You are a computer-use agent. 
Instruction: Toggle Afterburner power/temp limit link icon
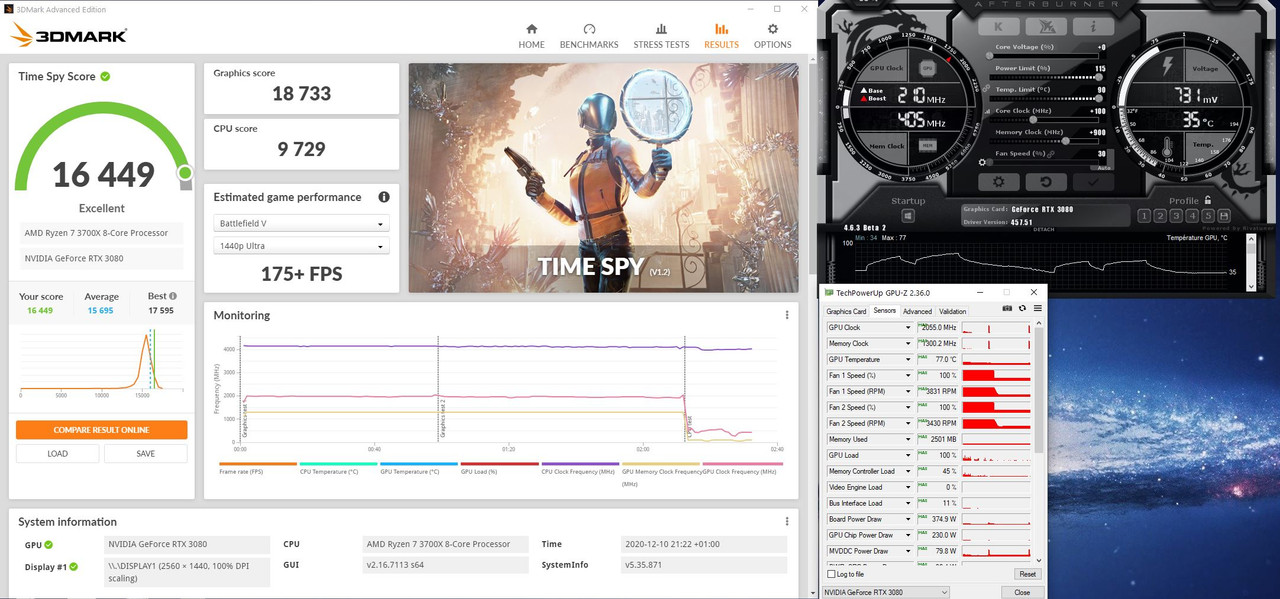pyautogui.click(x=986, y=89)
